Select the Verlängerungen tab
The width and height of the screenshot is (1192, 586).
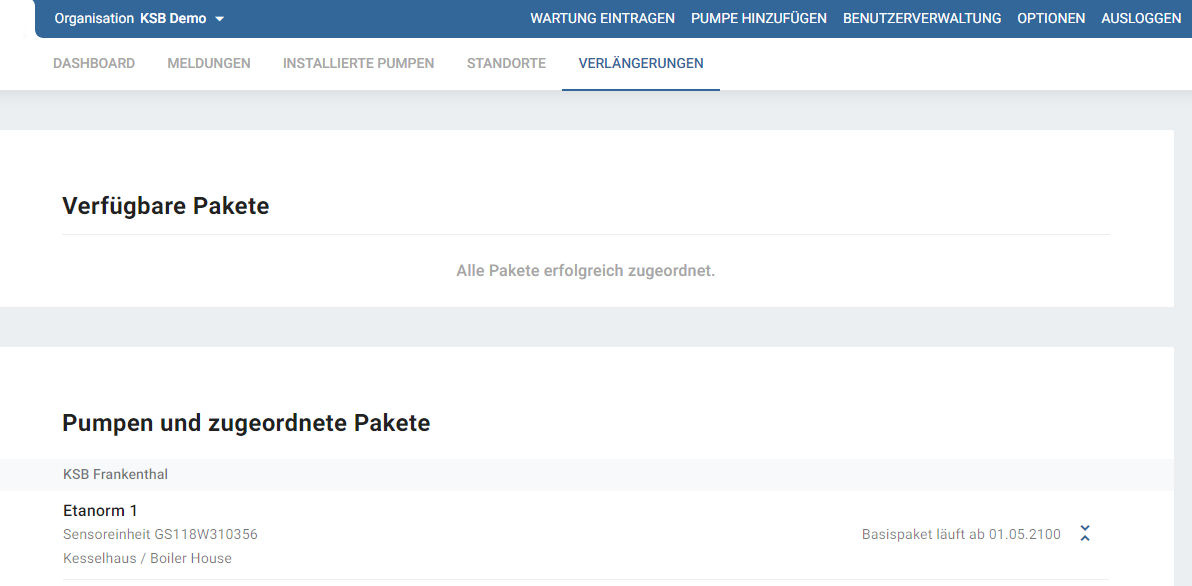pos(641,63)
